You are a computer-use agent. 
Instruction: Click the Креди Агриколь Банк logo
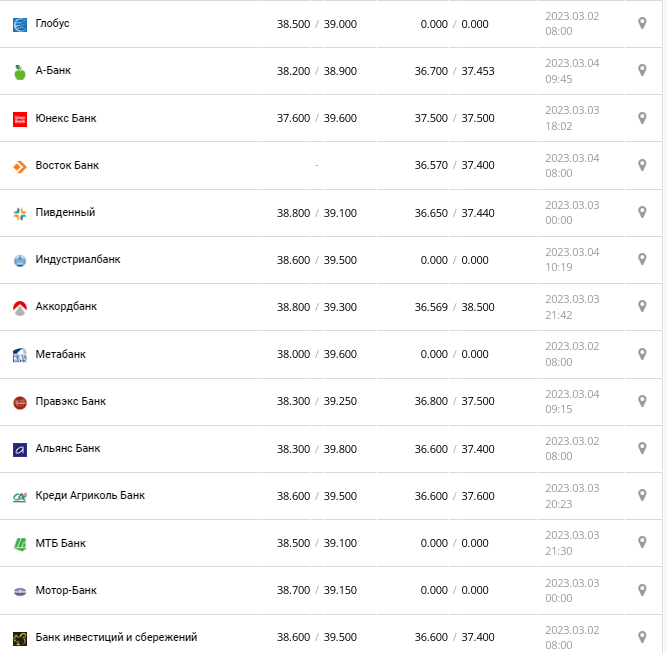click(20, 496)
